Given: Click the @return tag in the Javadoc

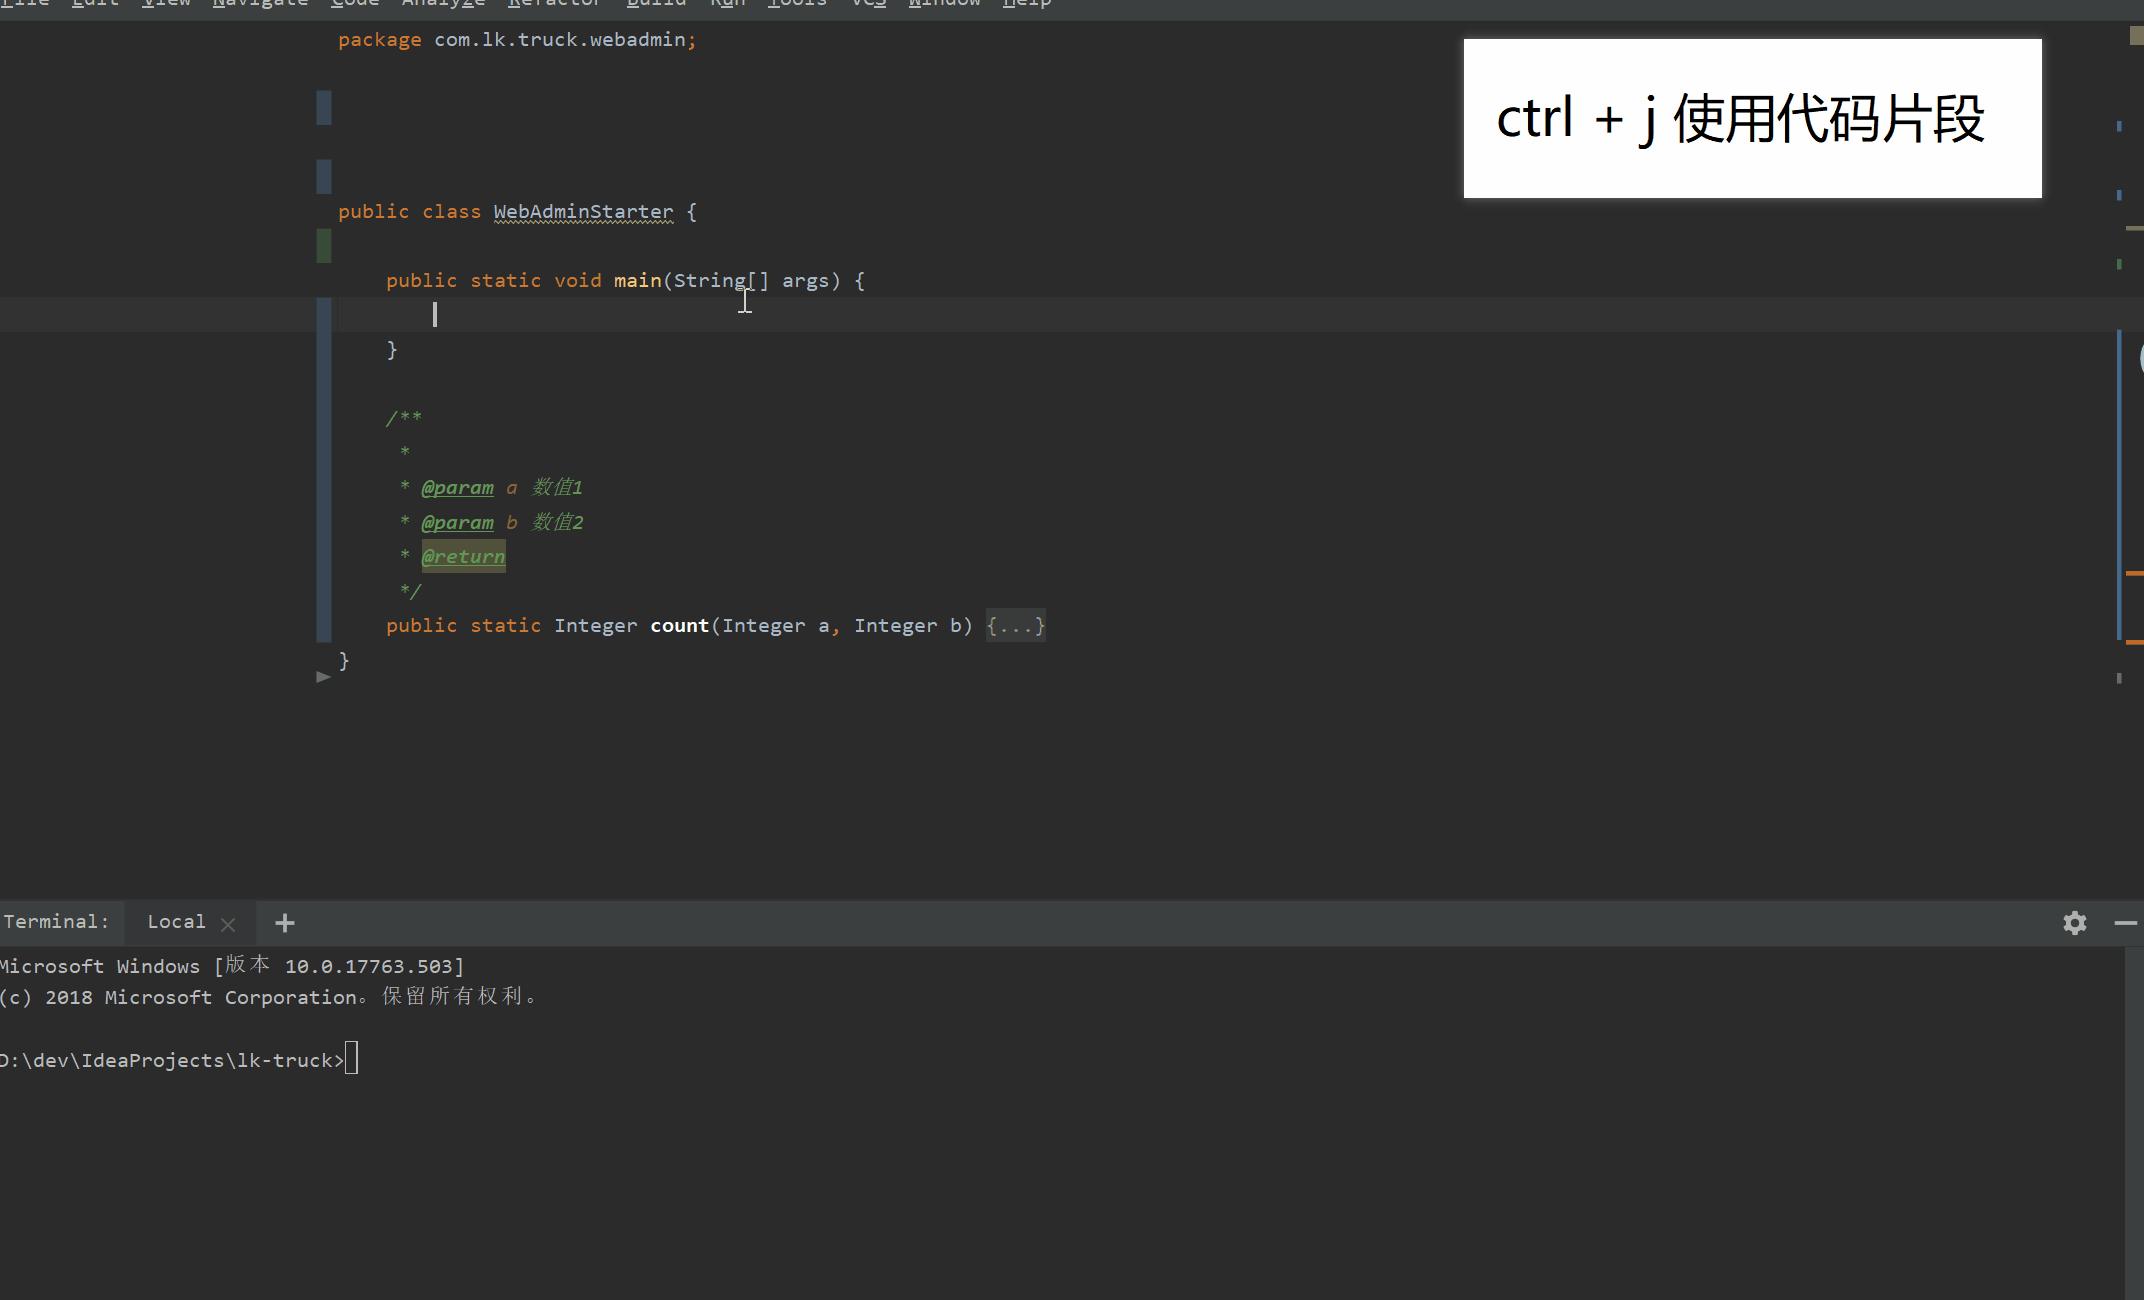Looking at the screenshot, I should tap(463, 557).
